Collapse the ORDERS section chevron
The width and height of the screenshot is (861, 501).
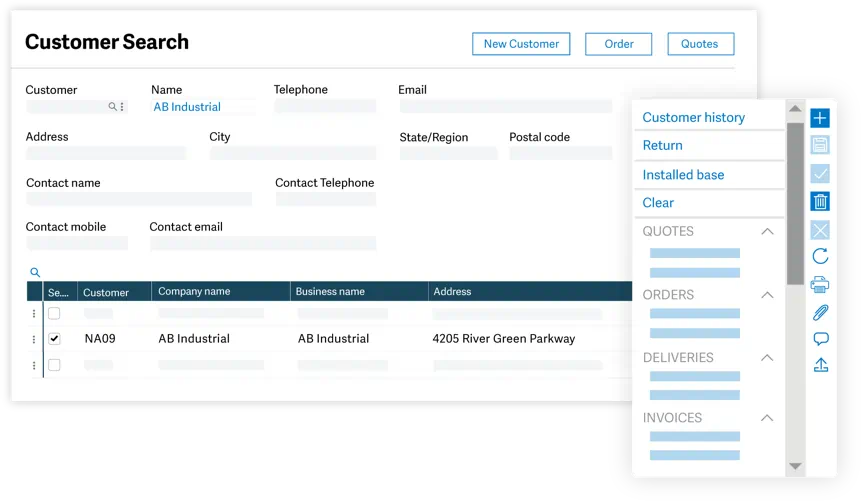[x=767, y=295]
